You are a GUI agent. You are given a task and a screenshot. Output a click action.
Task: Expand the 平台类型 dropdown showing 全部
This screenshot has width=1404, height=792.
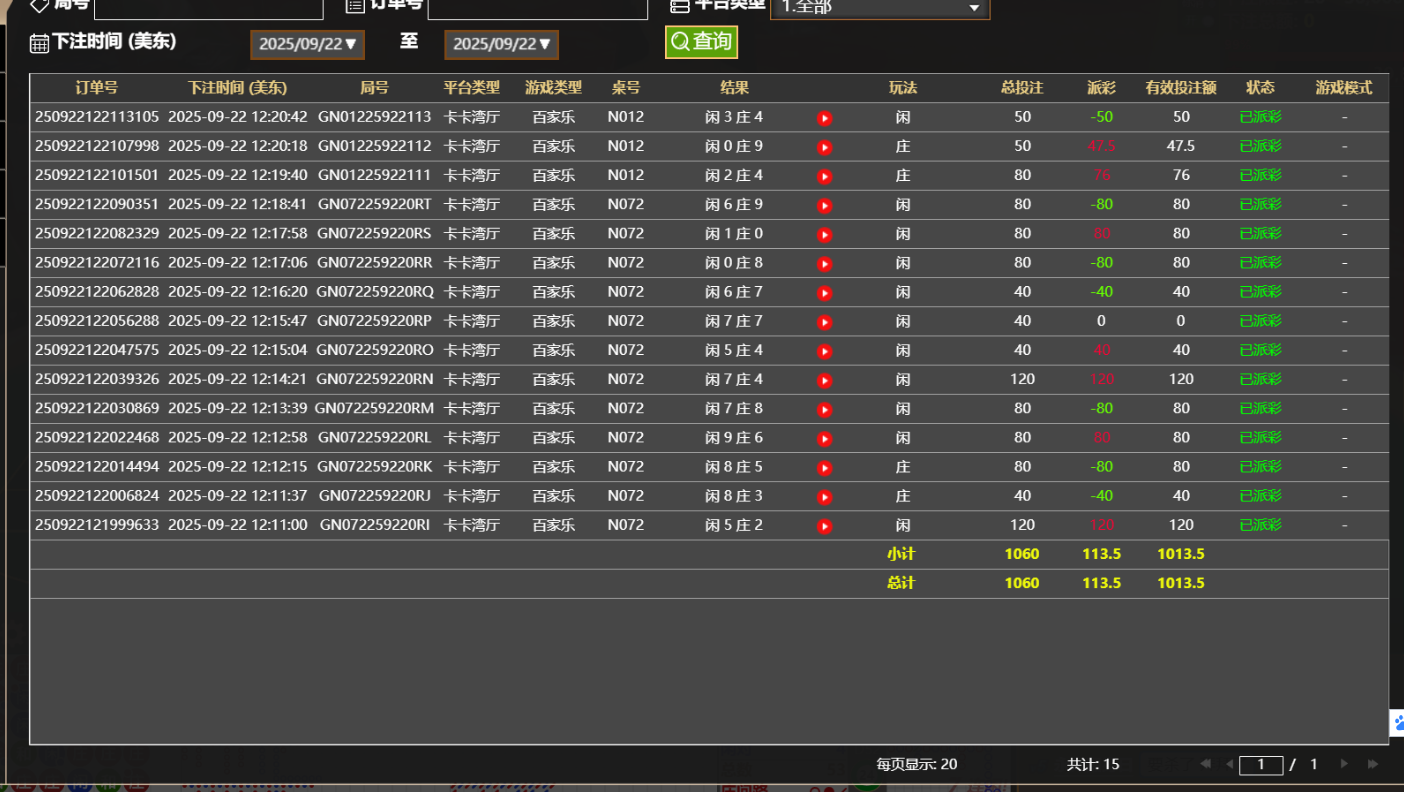[879, 8]
